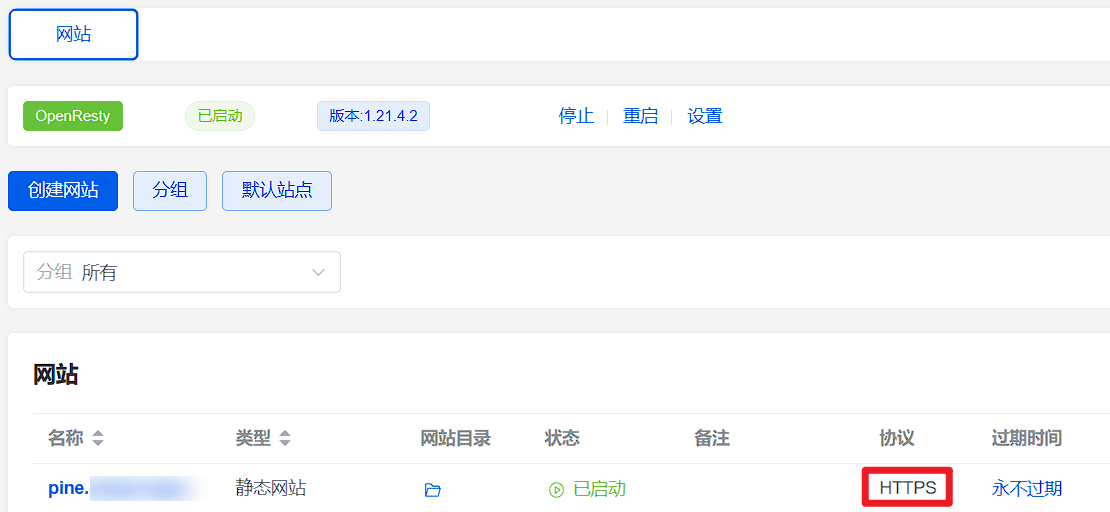Click the 版本:1.21.4.2 version tag
Image resolution: width=1110 pixels, height=512 pixels.
click(x=373, y=116)
